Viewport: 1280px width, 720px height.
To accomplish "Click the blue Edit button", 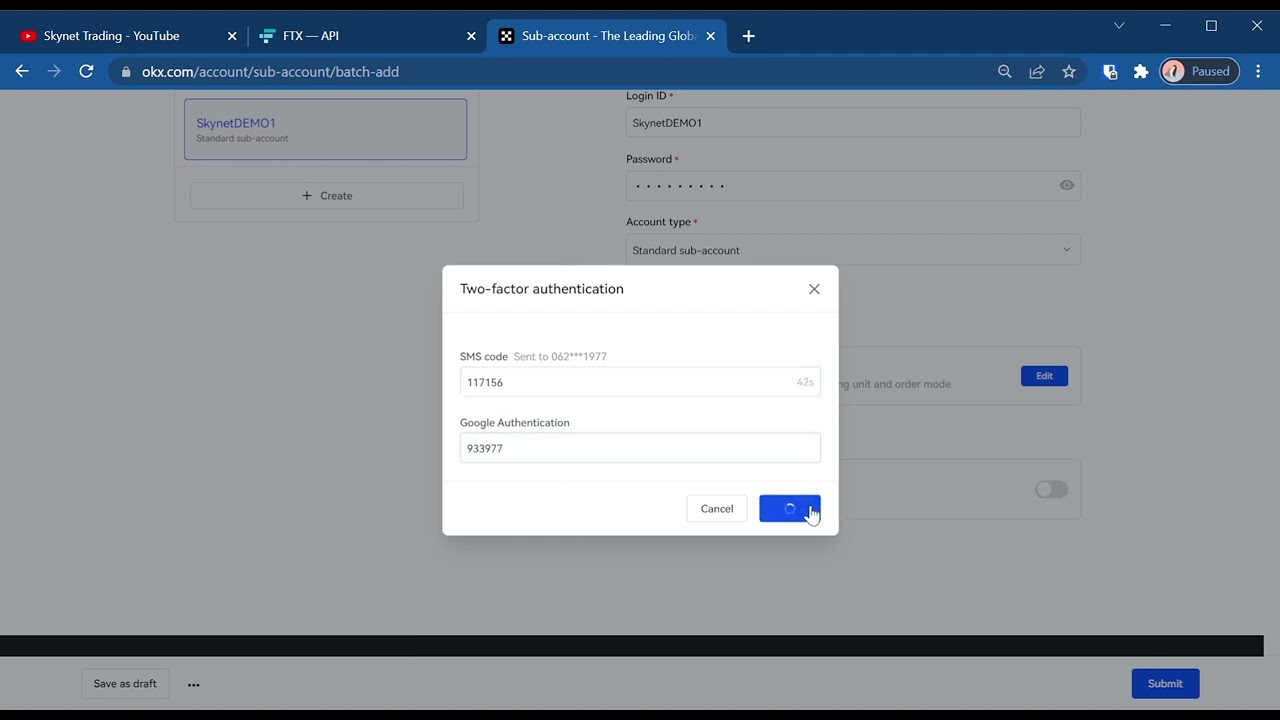I will pos(1044,376).
